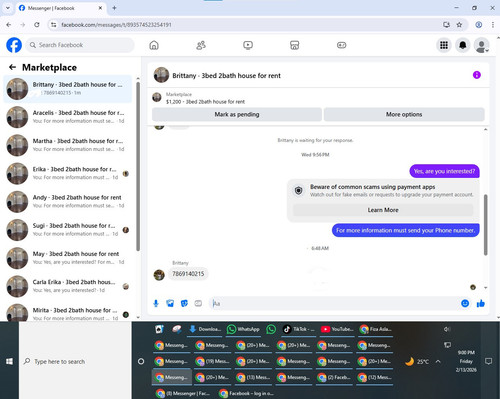Viewport: 500px width, 399px height.
Task: Click Learn More about payment scams
Action: coord(383,210)
